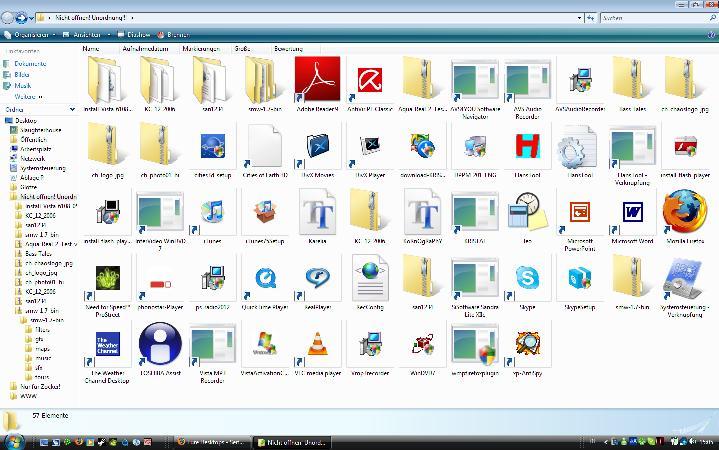Click the Brennen burn button
This screenshot has width=719, height=450.
click(x=173, y=34)
